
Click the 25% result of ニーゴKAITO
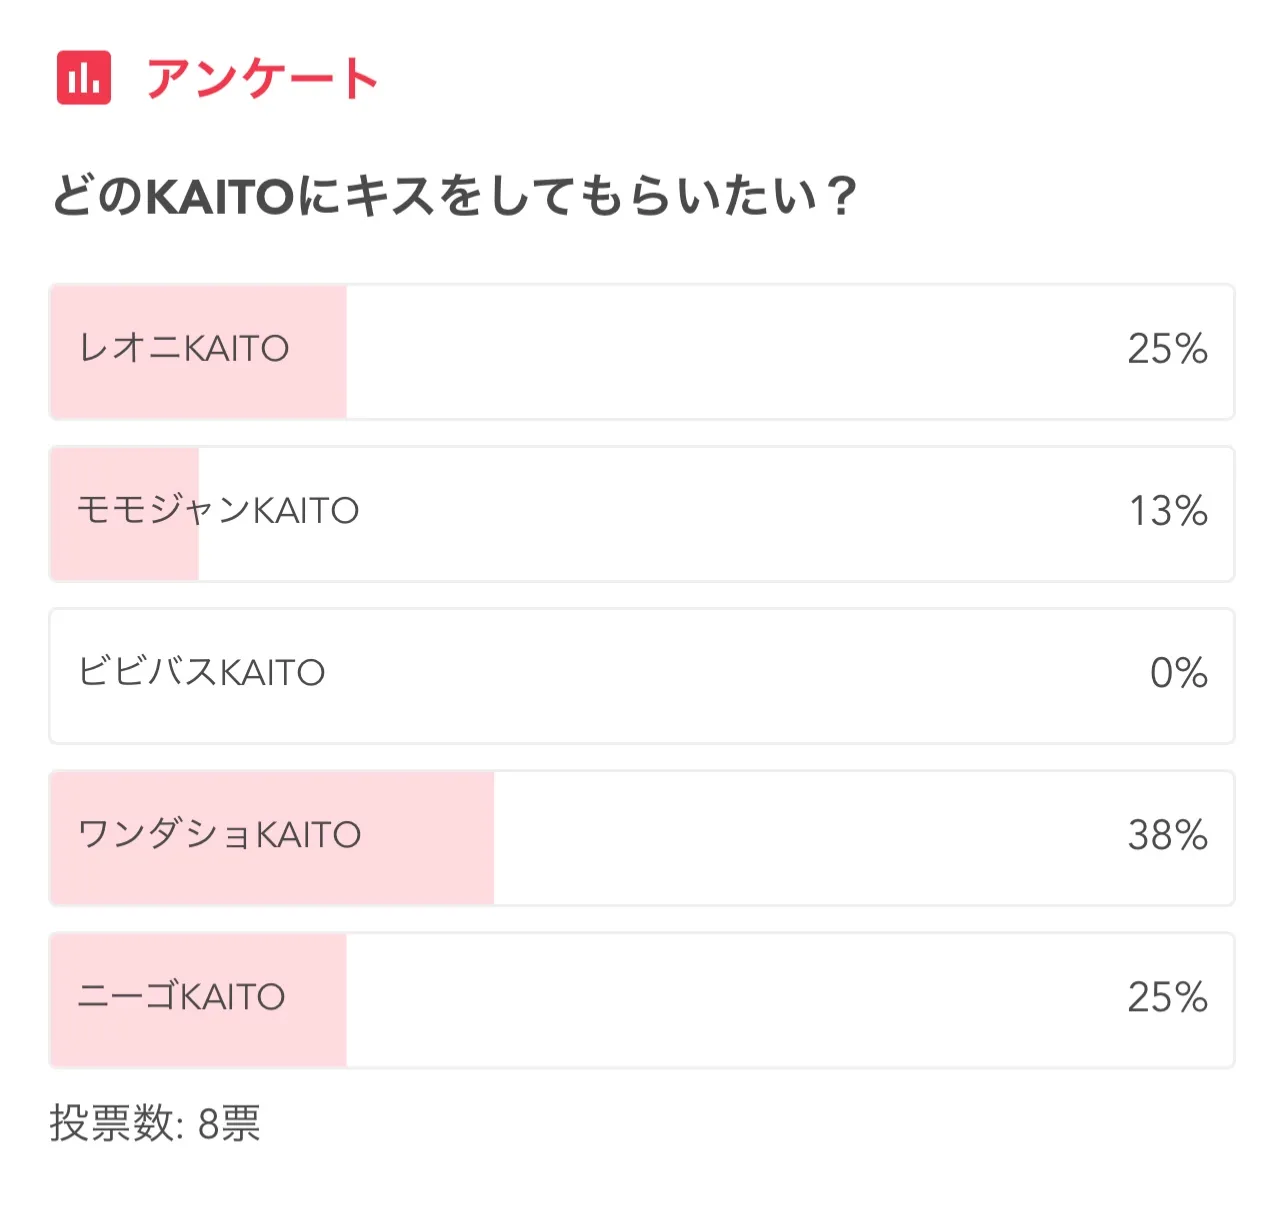click(1167, 997)
